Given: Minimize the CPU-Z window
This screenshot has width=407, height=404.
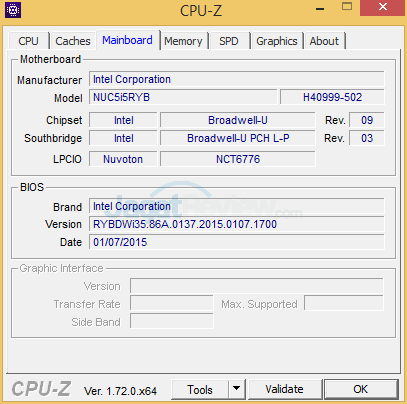Looking at the screenshot, I should click(320, 9).
